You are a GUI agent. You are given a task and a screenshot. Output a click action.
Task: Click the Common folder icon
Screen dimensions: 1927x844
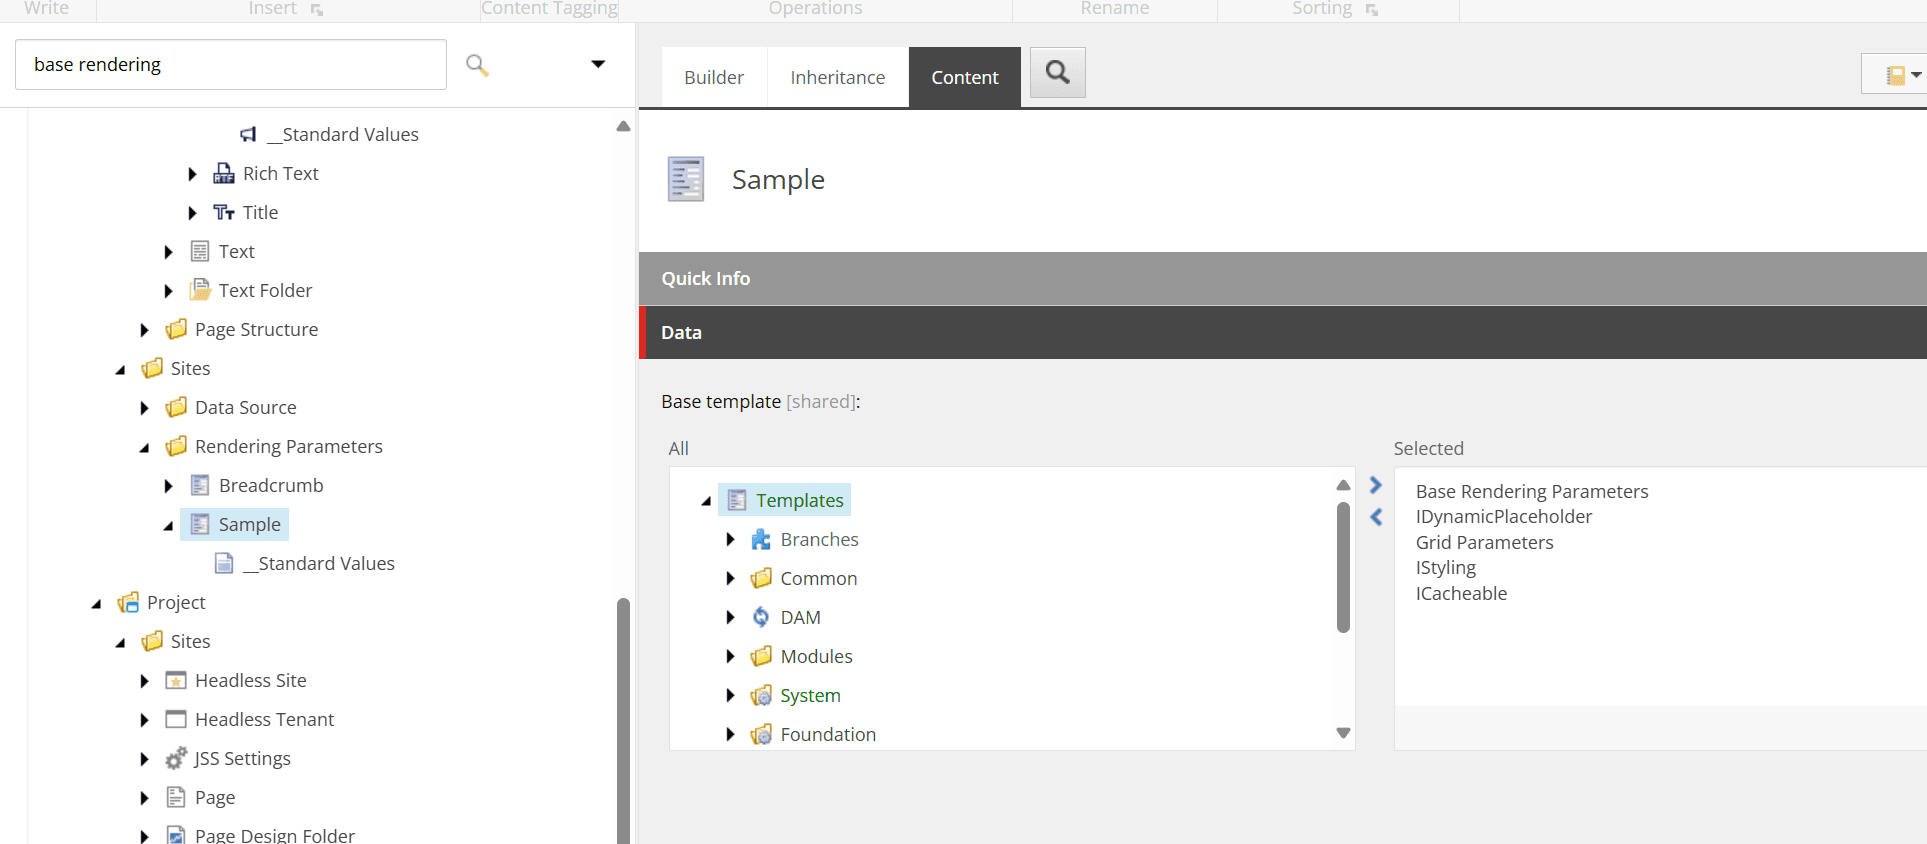click(761, 578)
